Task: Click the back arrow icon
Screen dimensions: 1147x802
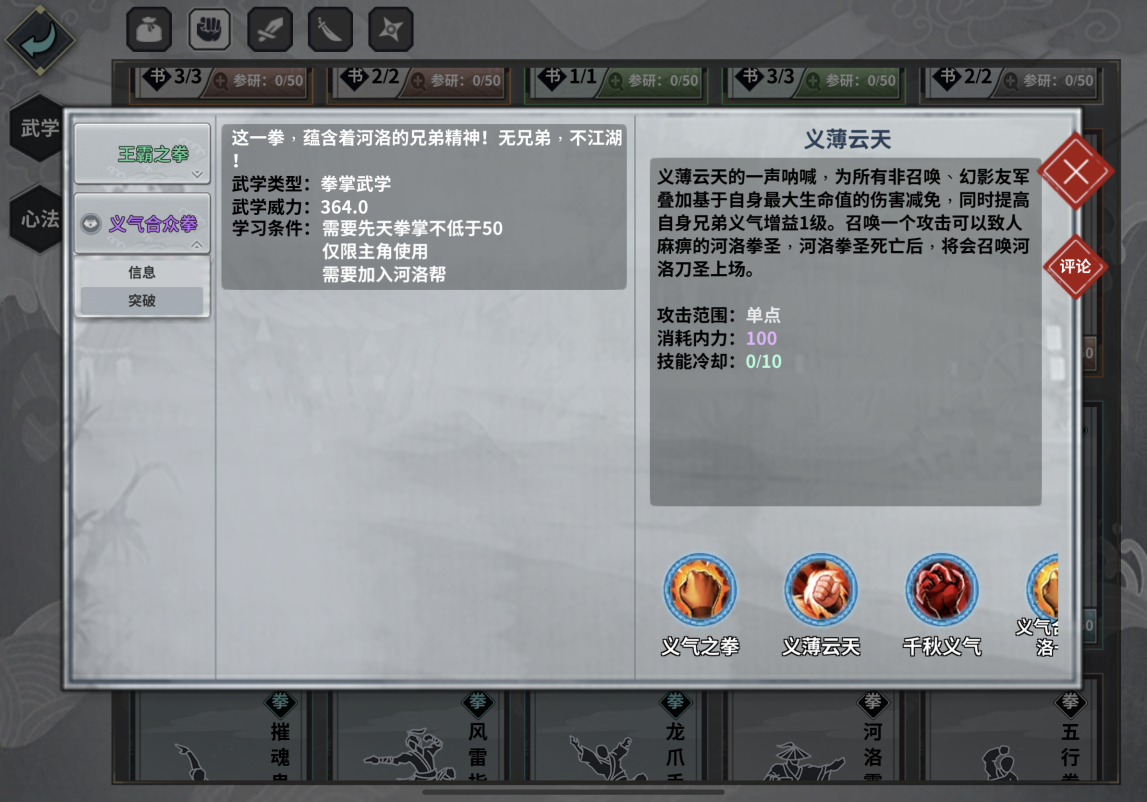Action: (40, 40)
